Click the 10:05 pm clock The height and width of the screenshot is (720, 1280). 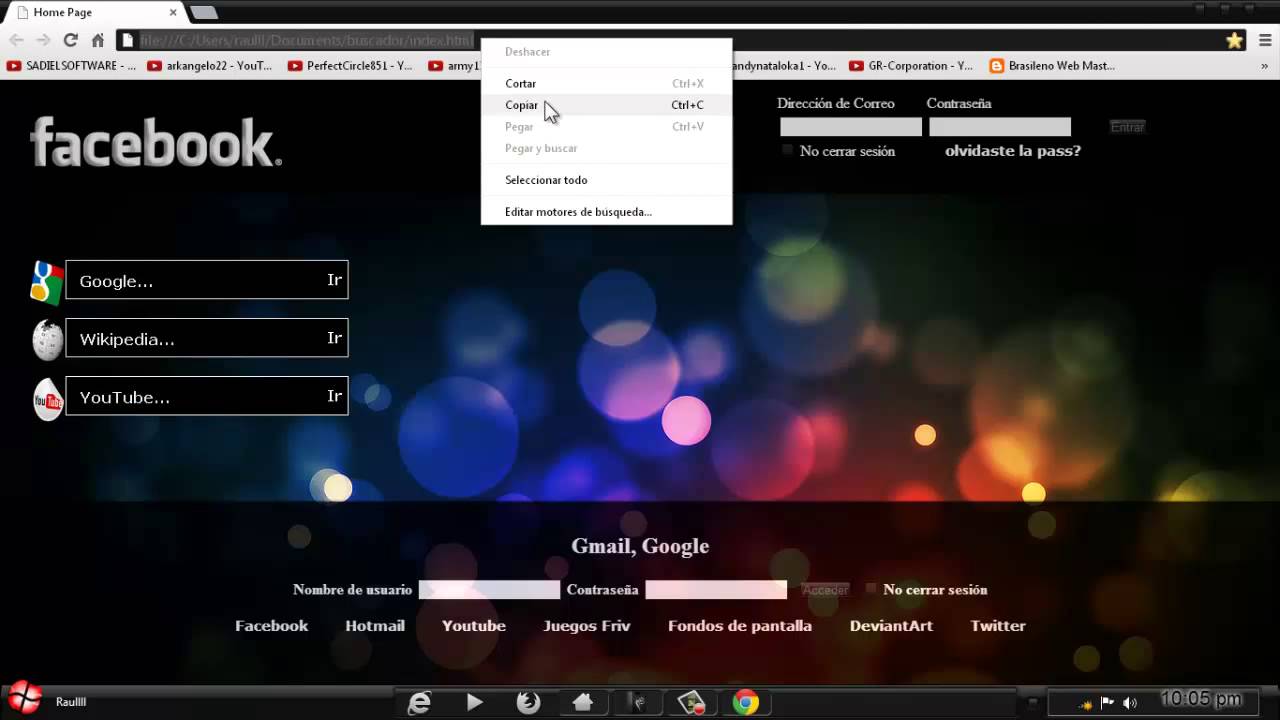[1201, 699]
